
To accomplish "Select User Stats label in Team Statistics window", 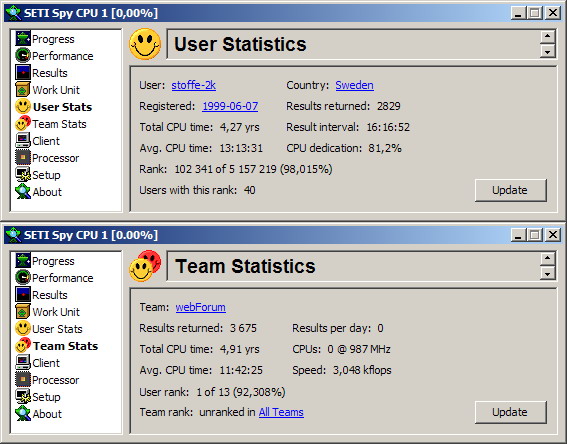I will coord(57,329).
